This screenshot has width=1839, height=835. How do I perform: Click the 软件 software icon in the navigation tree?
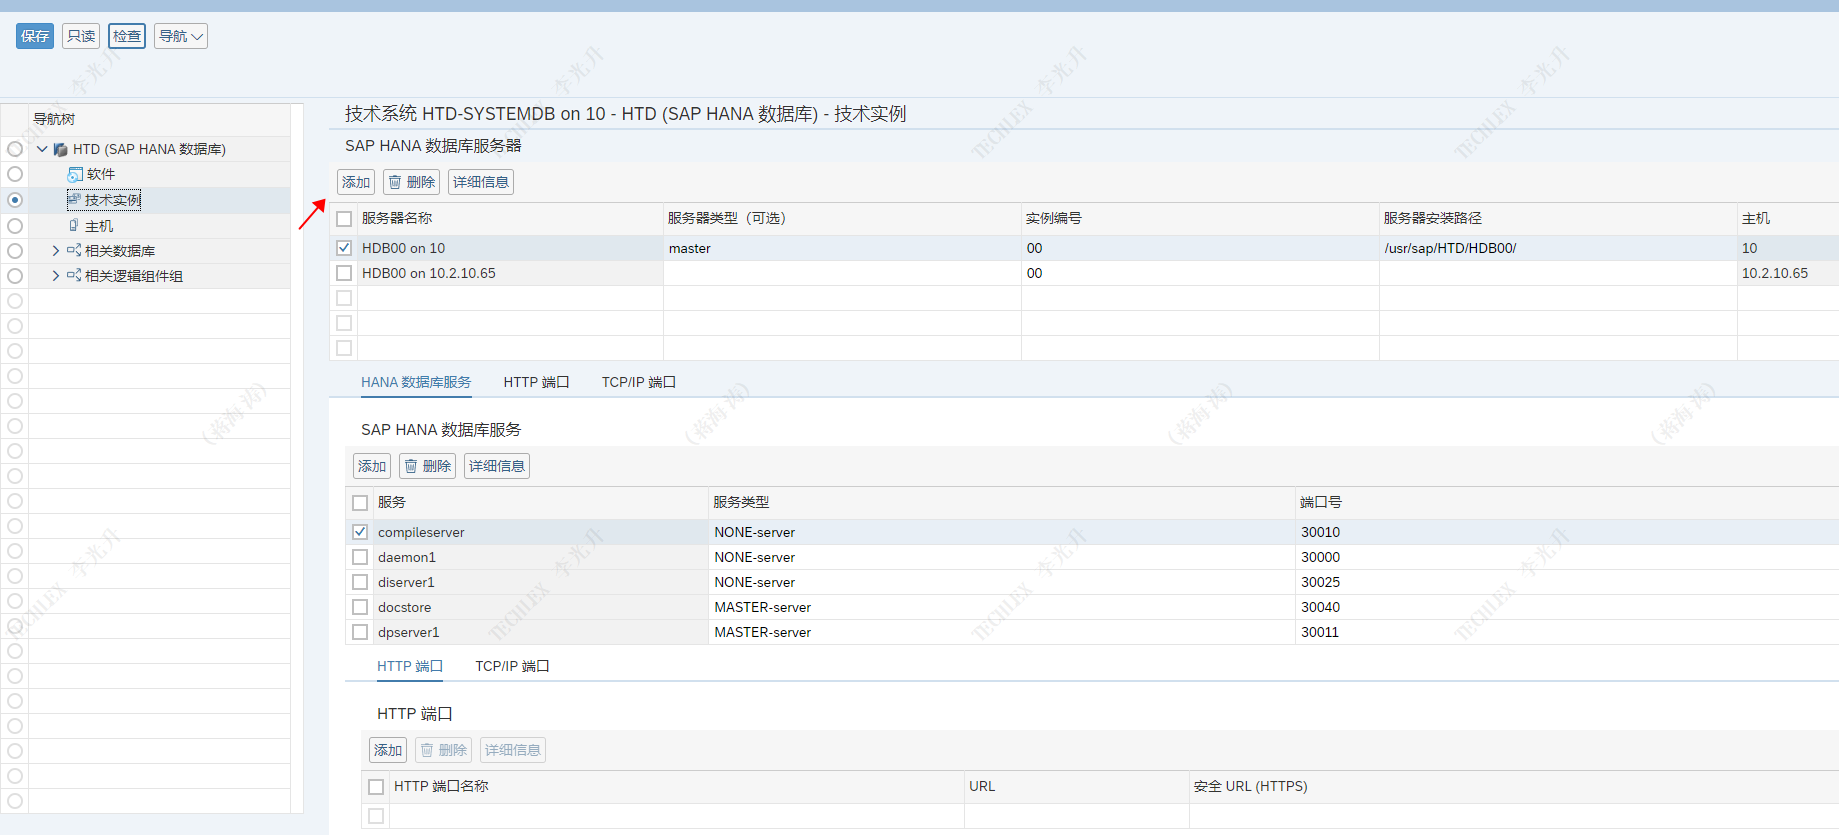pos(75,174)
